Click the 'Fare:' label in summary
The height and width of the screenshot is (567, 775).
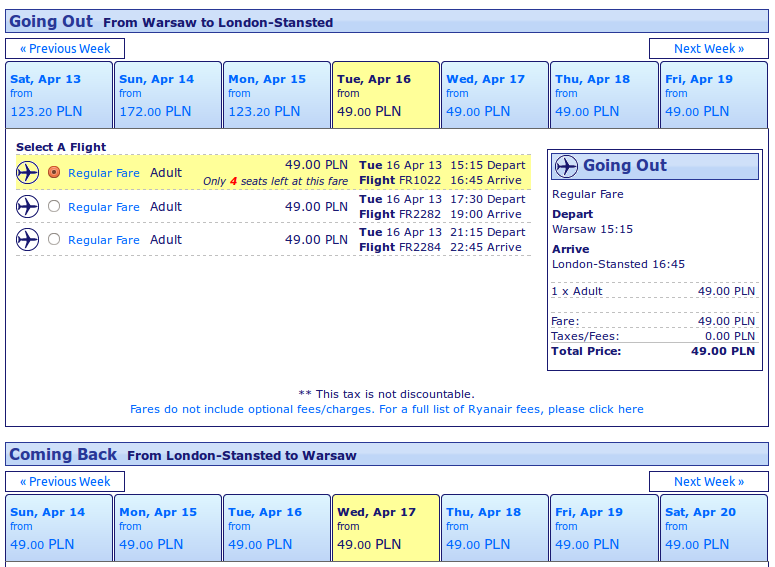[565, 321]
